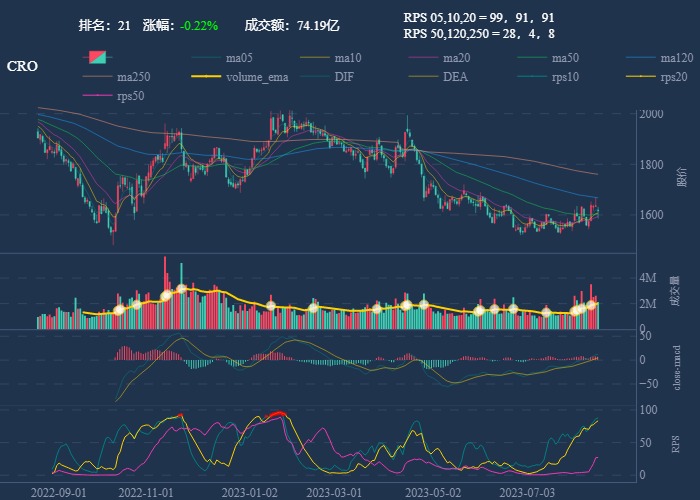Click the 2023-01-02 x-axis date label

[248, 492]
